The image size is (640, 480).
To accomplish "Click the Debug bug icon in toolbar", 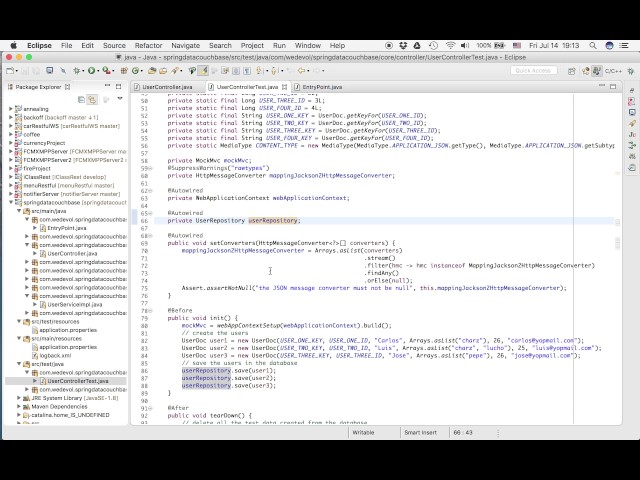I will (76, 71).
